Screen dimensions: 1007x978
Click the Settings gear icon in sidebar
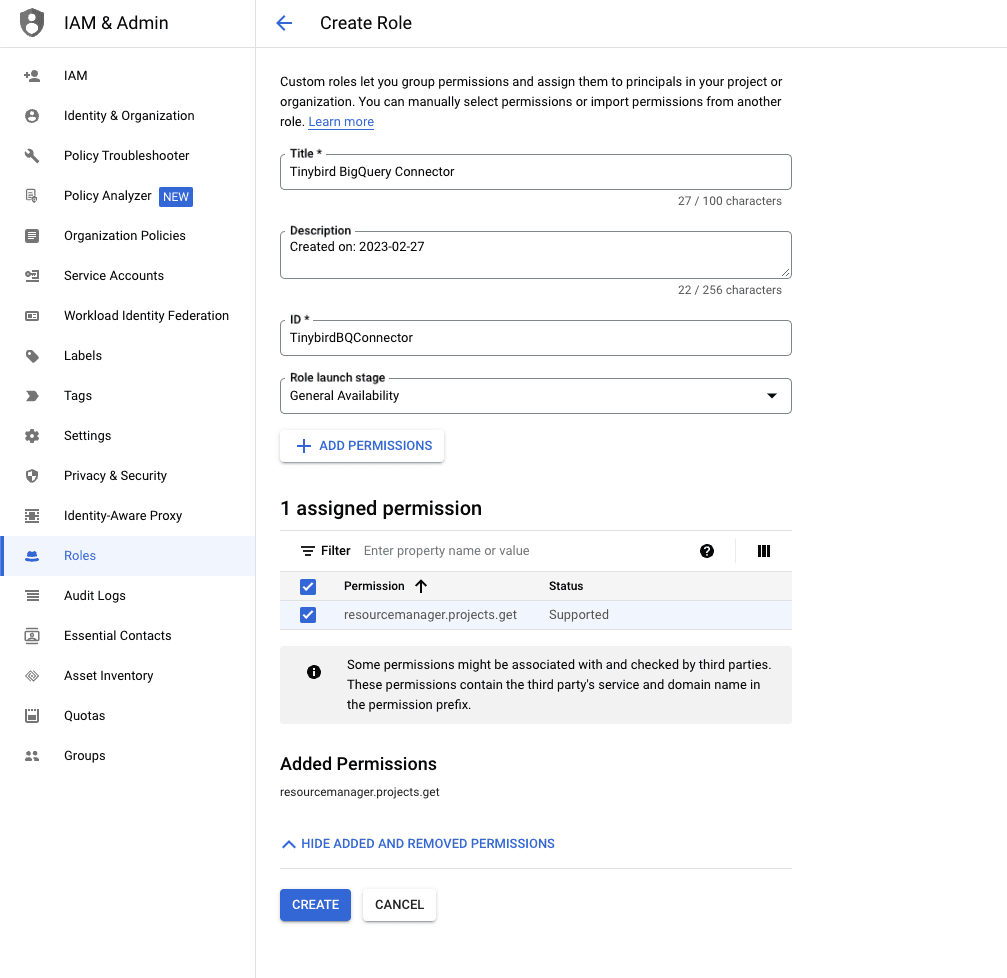[32, 436]
